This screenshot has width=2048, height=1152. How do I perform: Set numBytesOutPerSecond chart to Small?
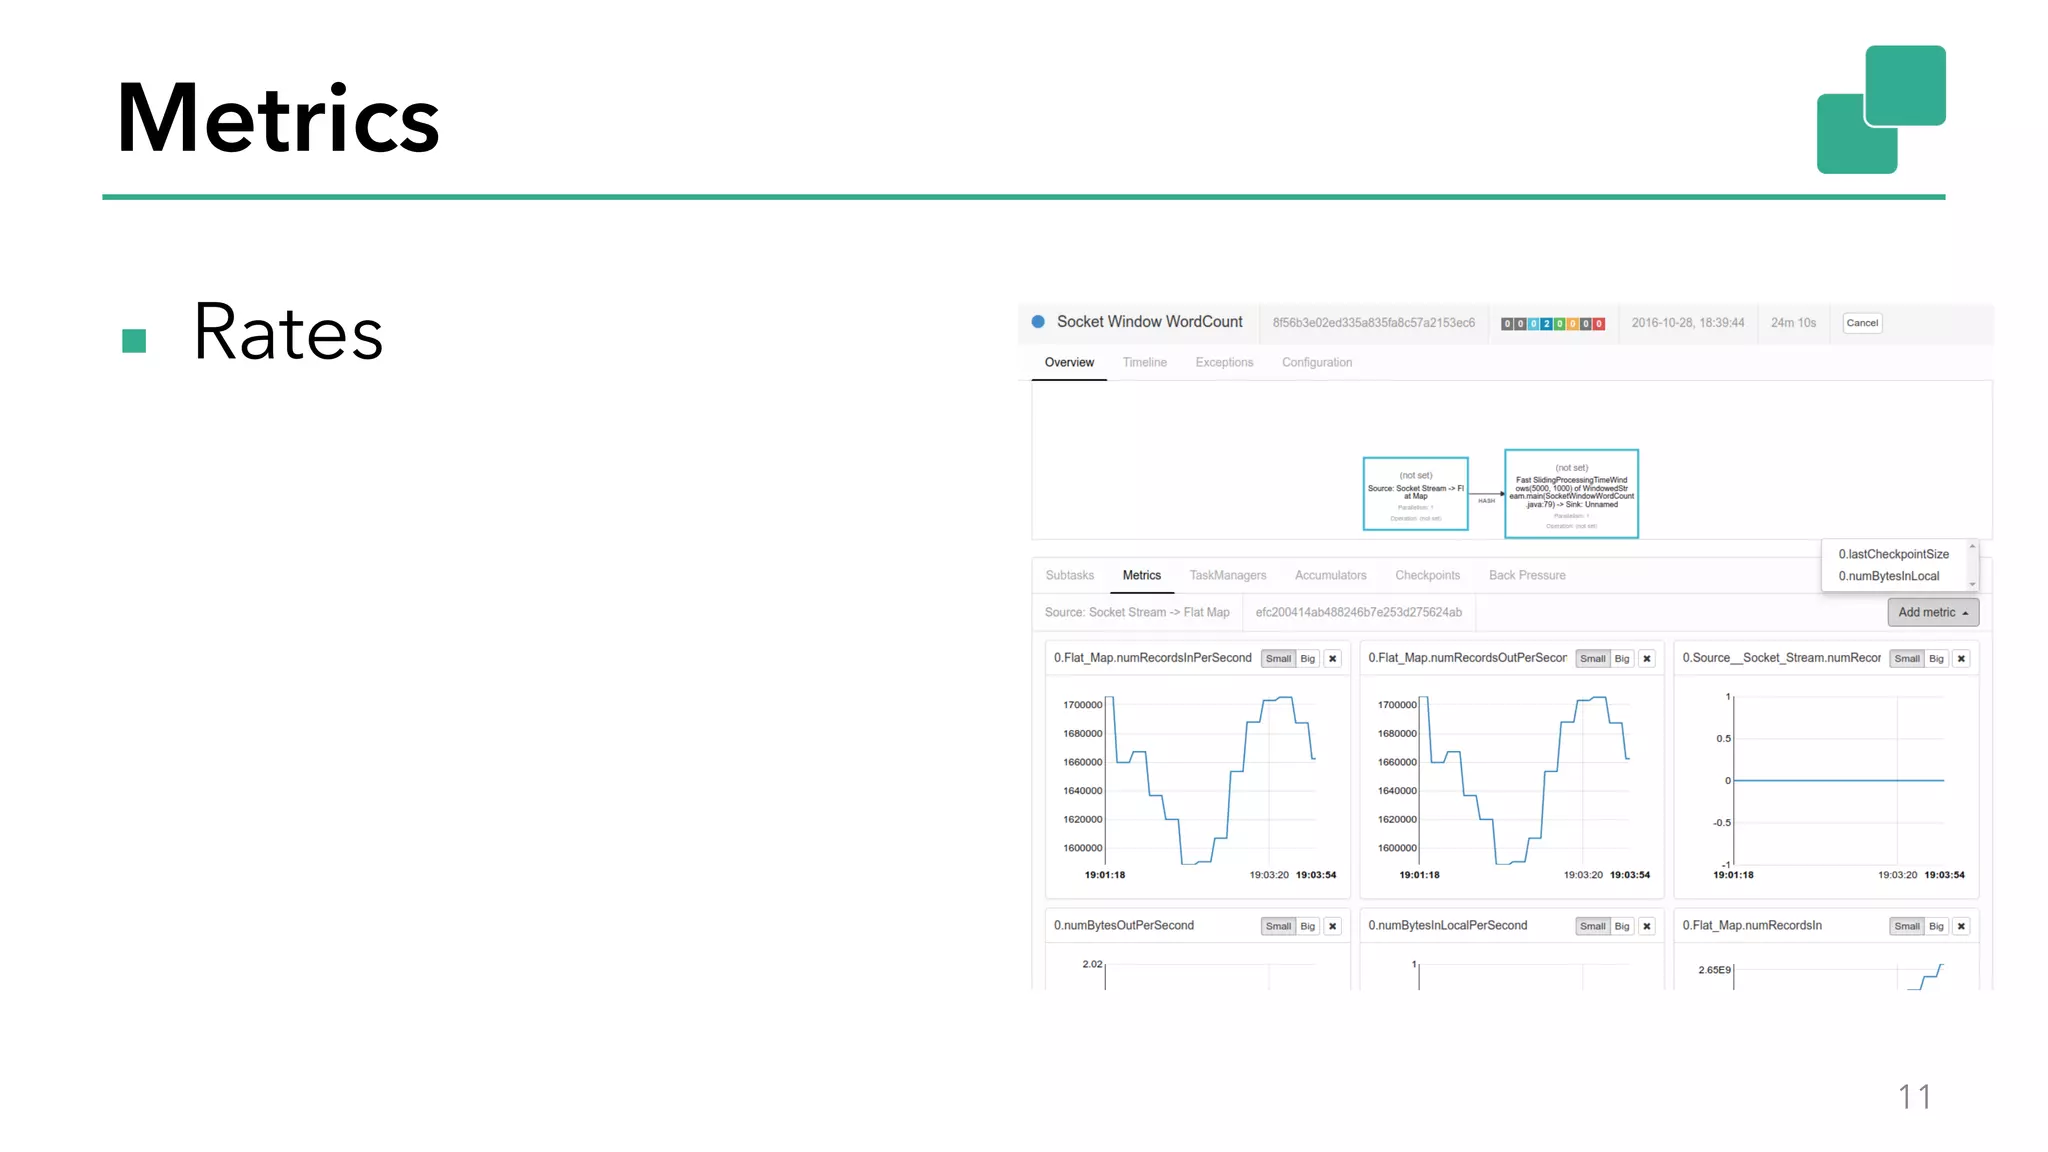[1278, 926]
